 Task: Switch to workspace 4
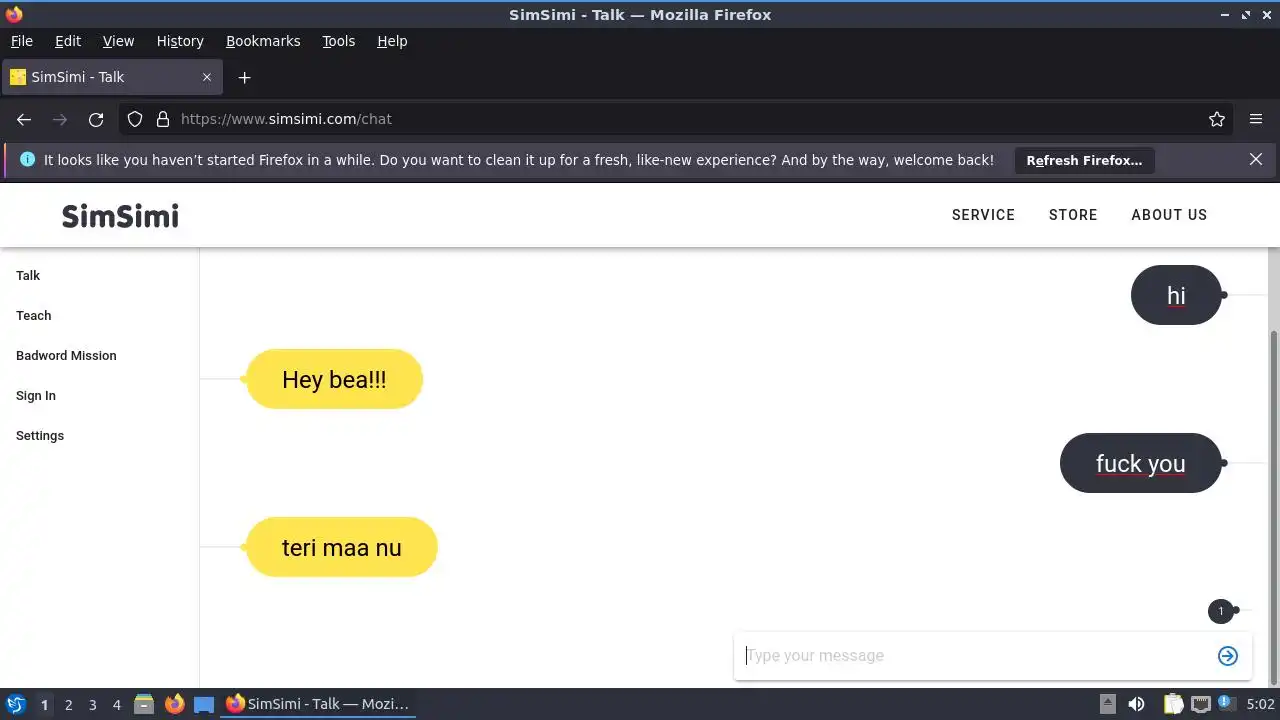tap(116, 705)
